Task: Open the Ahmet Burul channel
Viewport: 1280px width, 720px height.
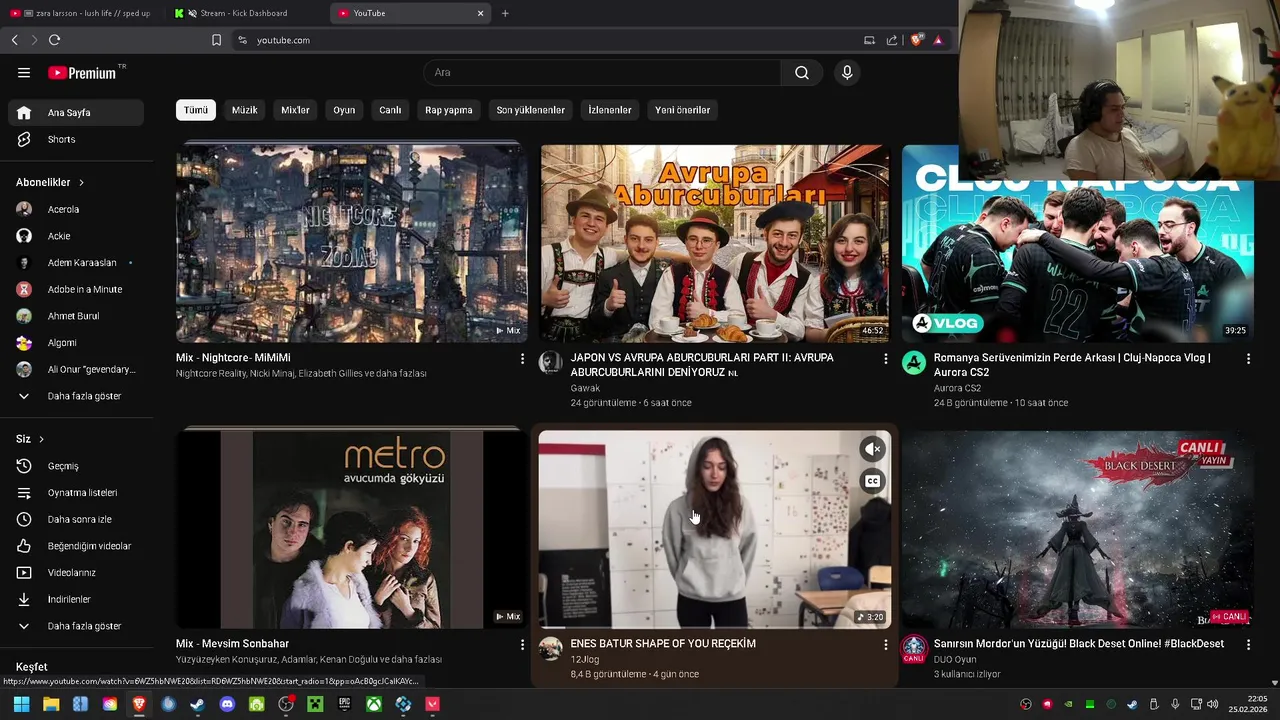Action: (x=76, y=316)
